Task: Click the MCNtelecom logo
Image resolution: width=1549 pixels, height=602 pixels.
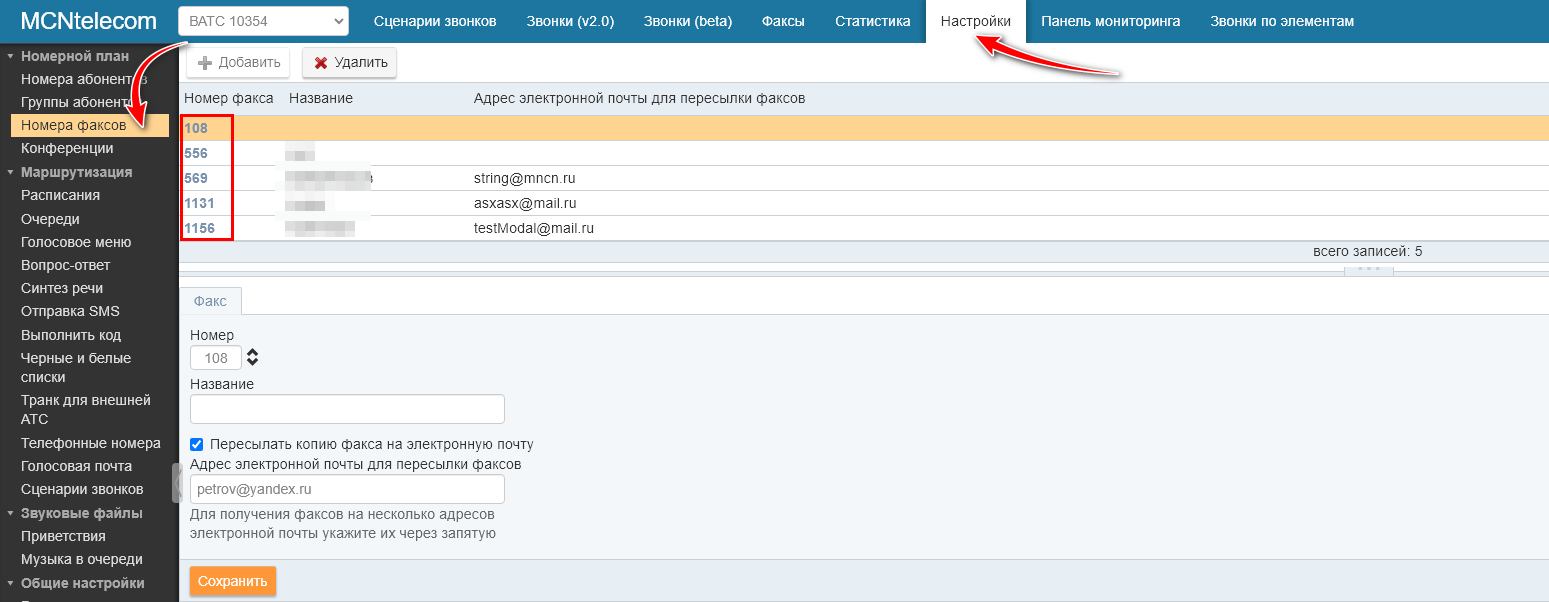Action: coord(89,21)
